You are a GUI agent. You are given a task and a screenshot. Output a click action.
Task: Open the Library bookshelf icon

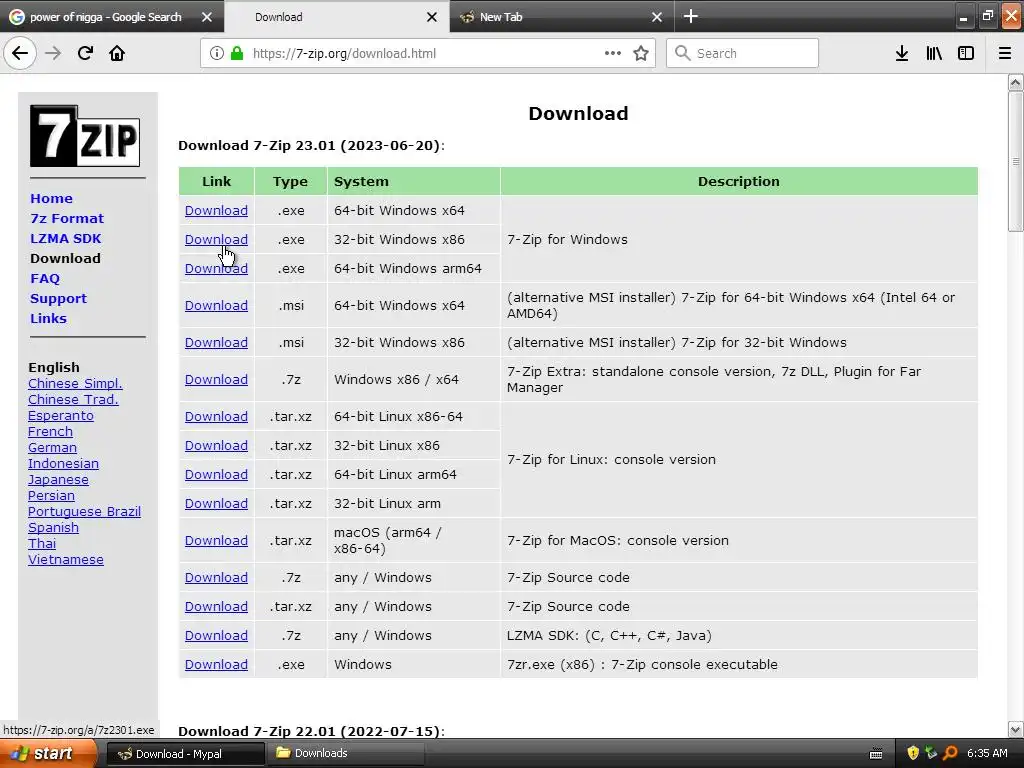pyautogui.click(x=934, y=54)
